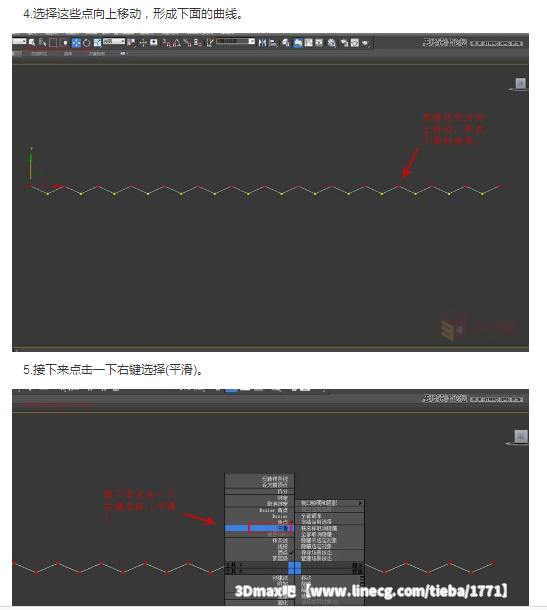Choose 平滑 (Smooth) in the context menu
This screenshot has width=547, height=610.
click(x=259, y=528)
